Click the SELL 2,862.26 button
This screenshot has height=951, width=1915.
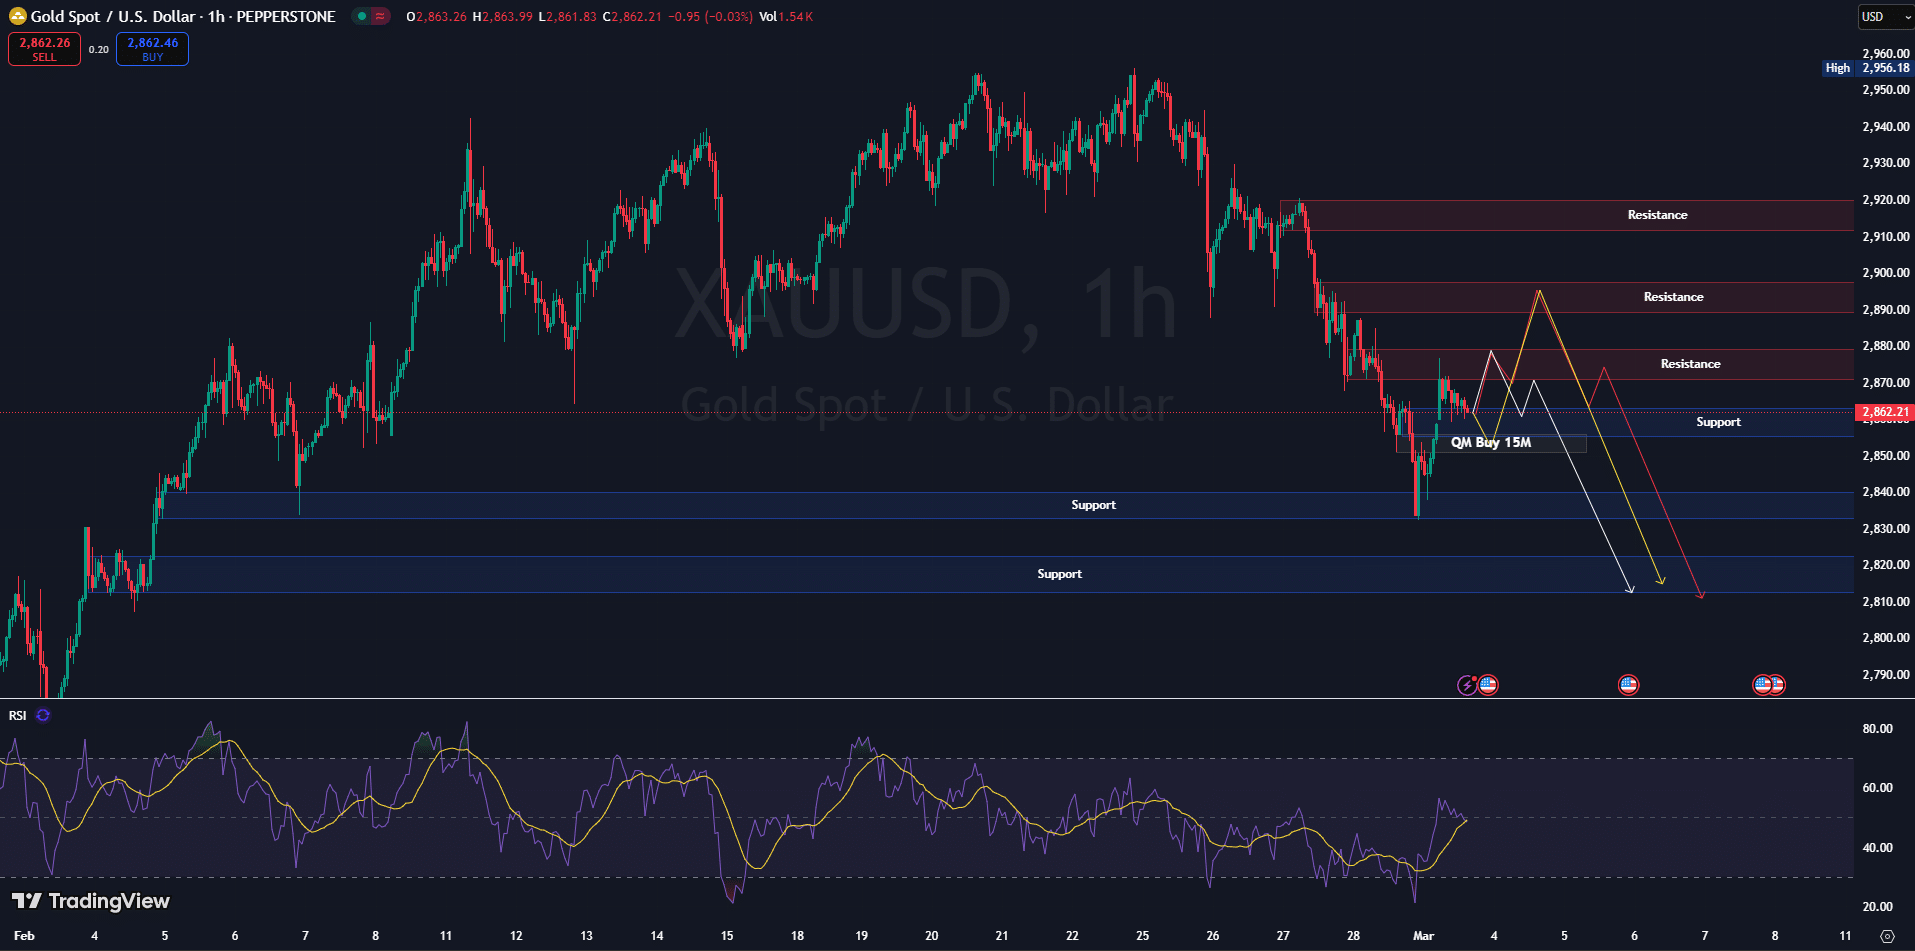44,49
